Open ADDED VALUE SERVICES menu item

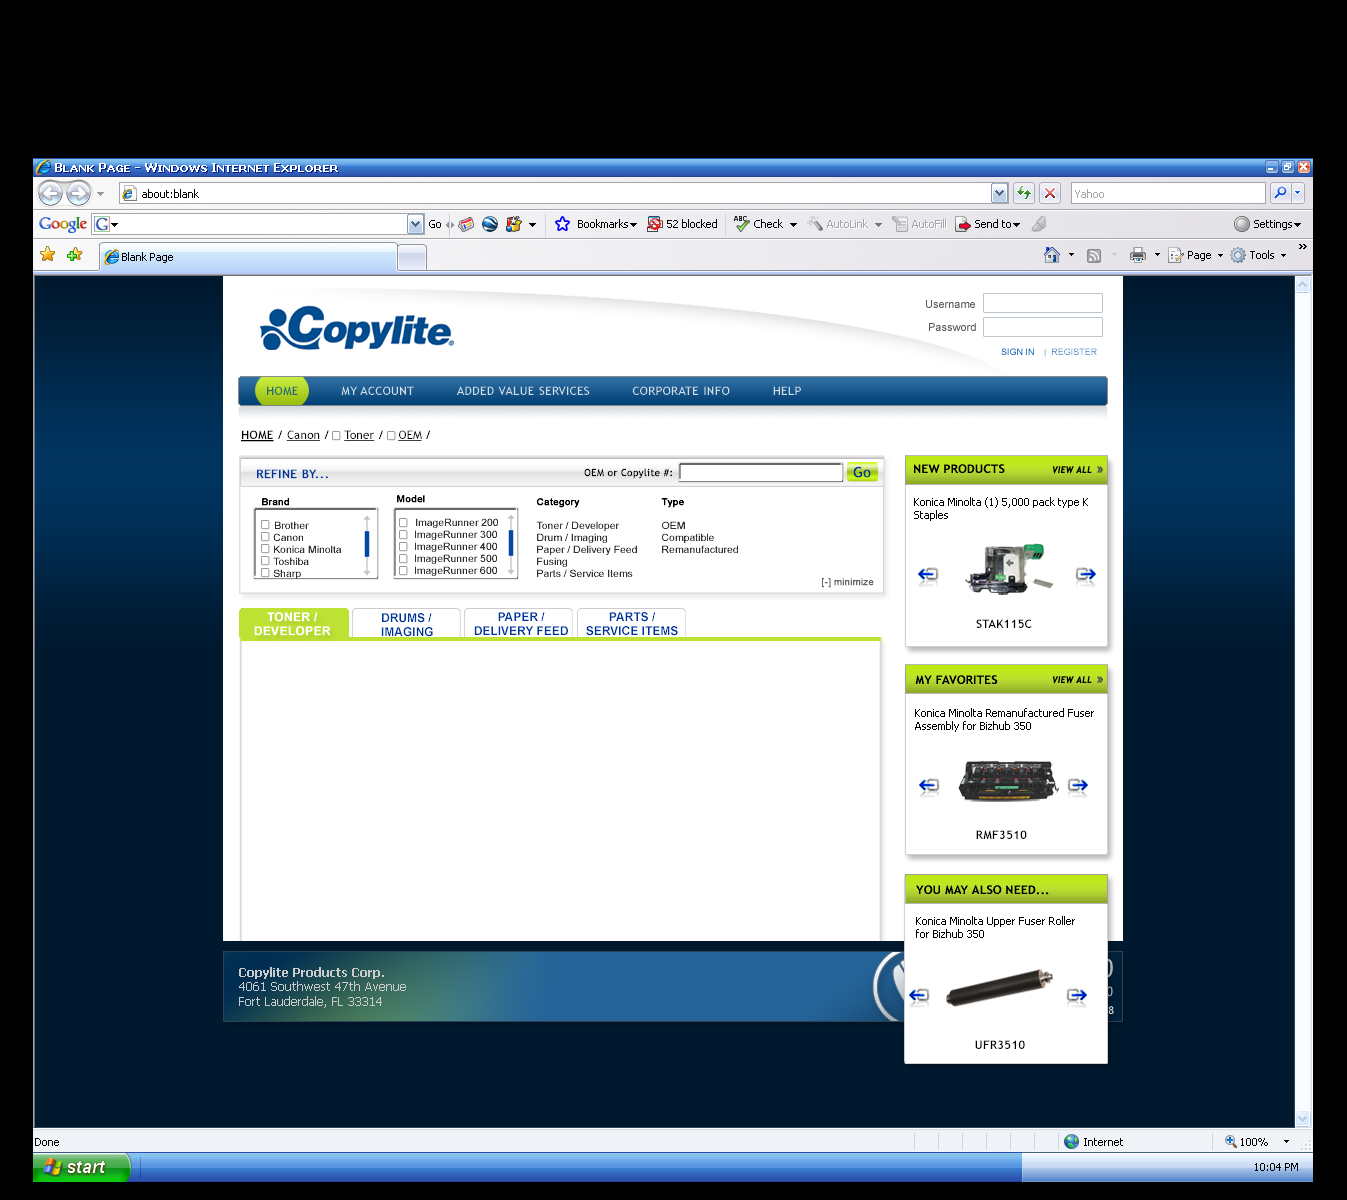coord(523,391)
